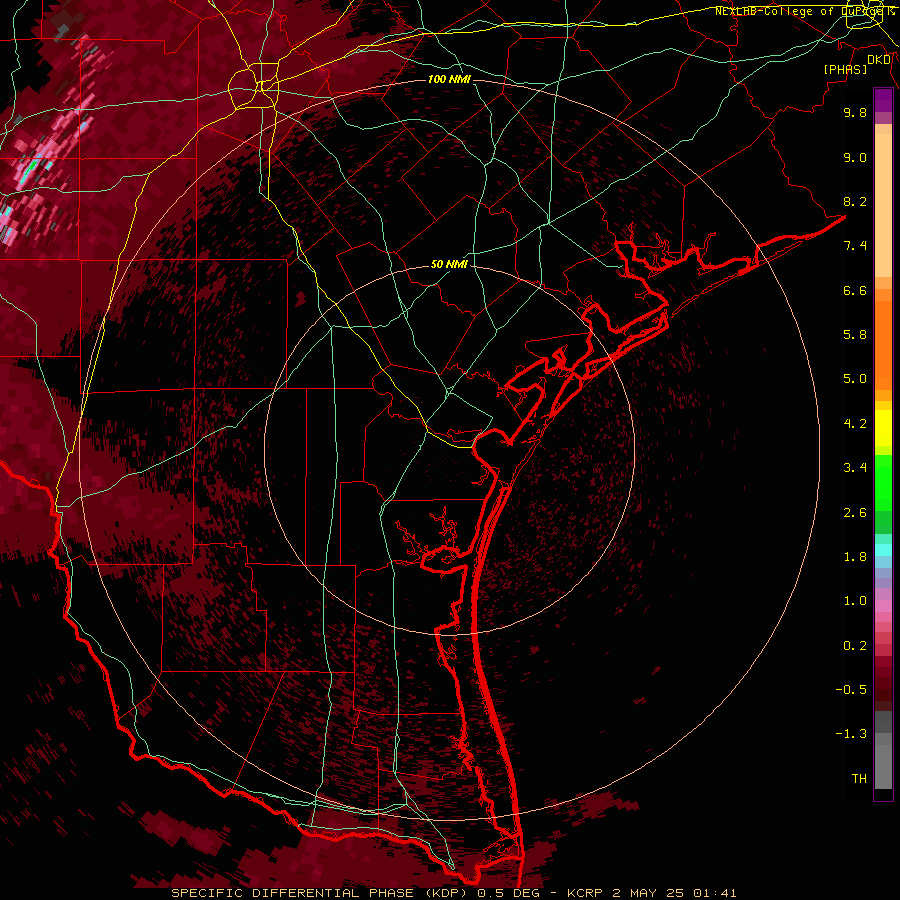Screen dimensions: 900x900
Task: Click the 5.0 value on the color scale
Action: 855,379
